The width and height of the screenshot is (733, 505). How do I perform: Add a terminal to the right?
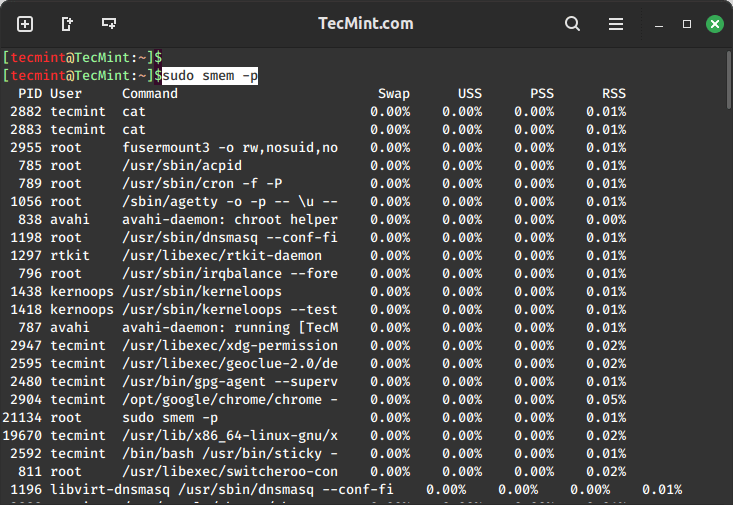pyautogui.click(x=67, y=23)
